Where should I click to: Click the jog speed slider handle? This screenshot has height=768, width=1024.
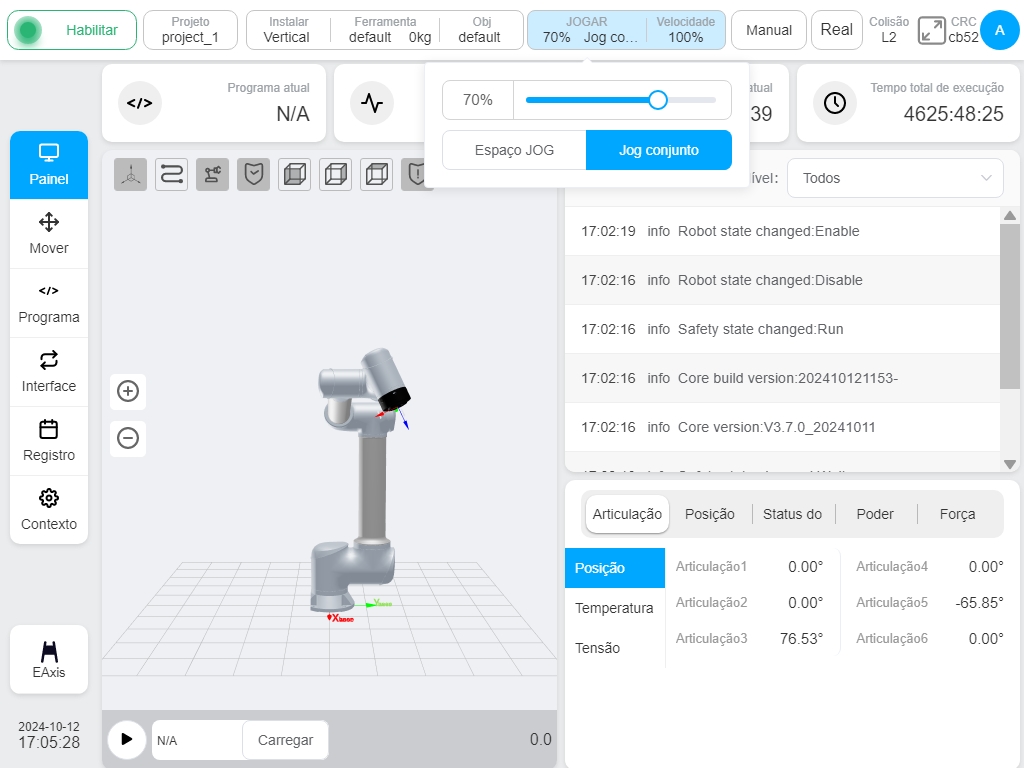(x=658, y=100)
